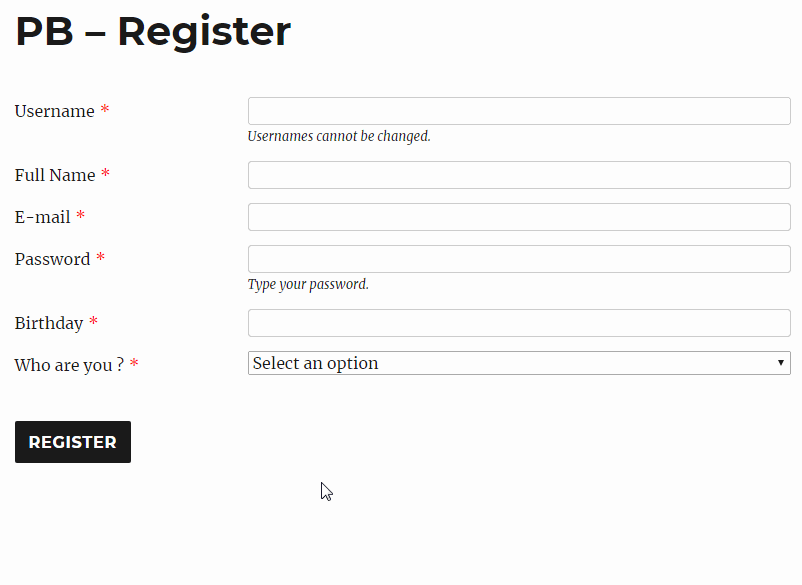Click into the E-mail field
This screenshot has height=585, width=802.
[519, 217]
